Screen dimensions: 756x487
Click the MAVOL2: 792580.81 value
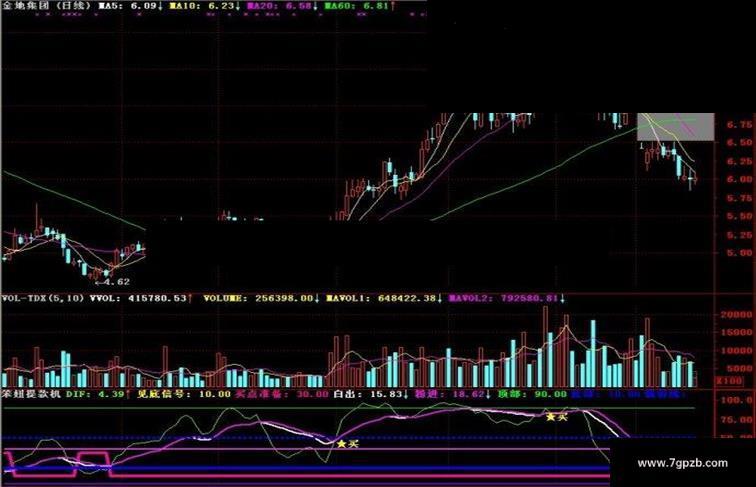(x=506, y=298)
